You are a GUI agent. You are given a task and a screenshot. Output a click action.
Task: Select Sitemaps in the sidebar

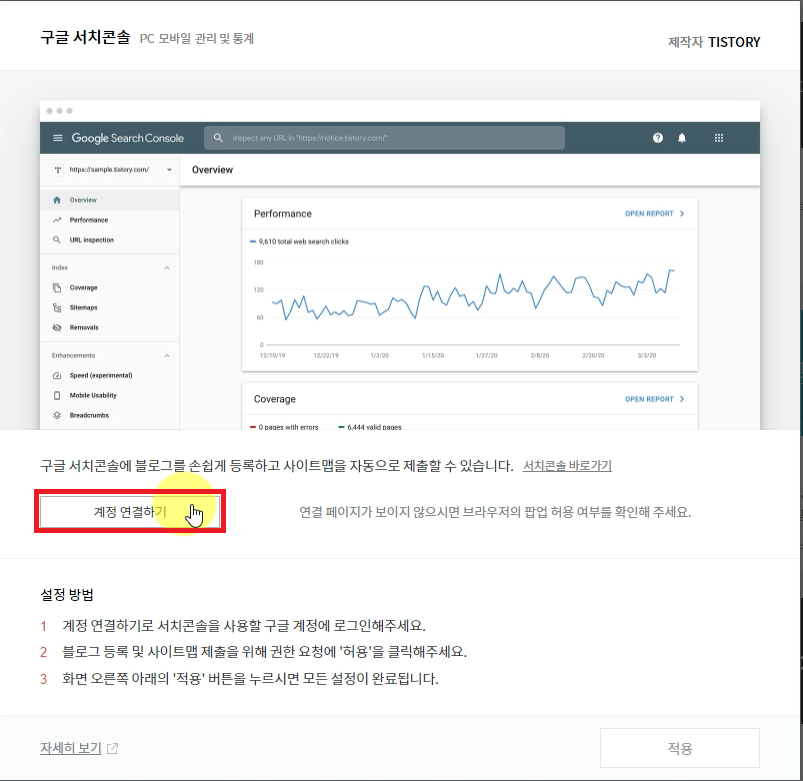110,307
